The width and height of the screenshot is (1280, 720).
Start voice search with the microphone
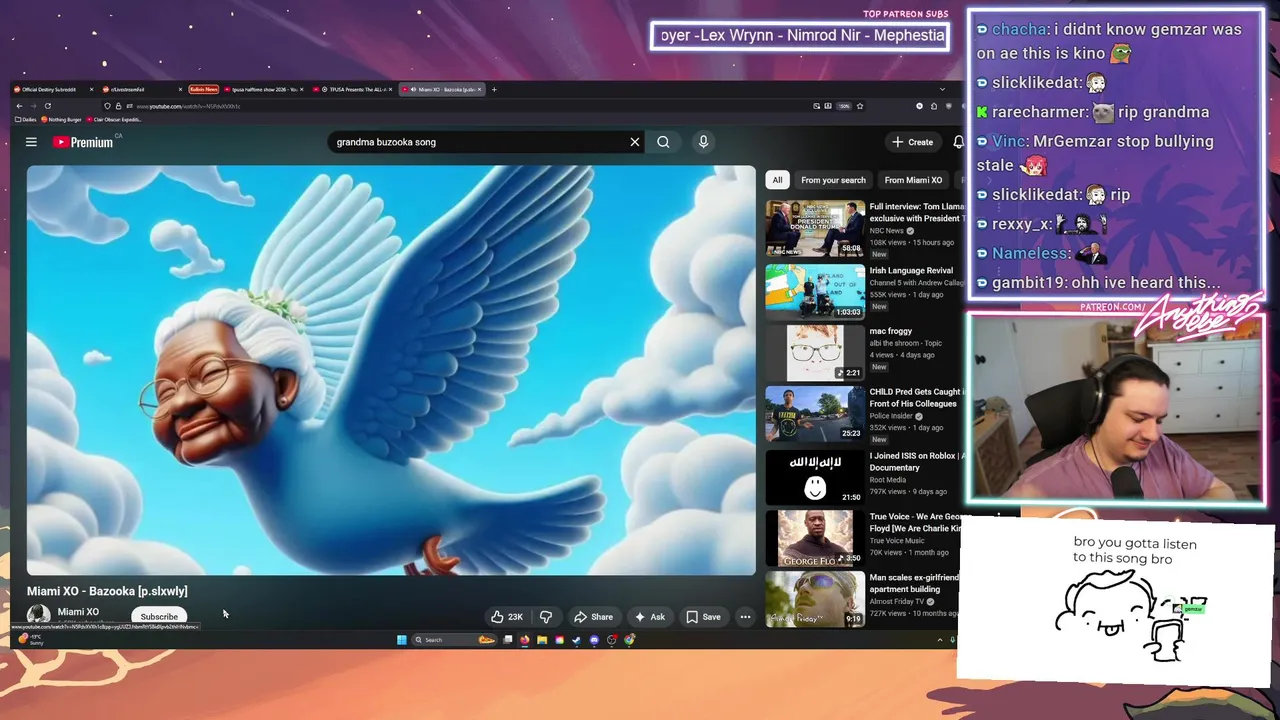coord(703,142)
